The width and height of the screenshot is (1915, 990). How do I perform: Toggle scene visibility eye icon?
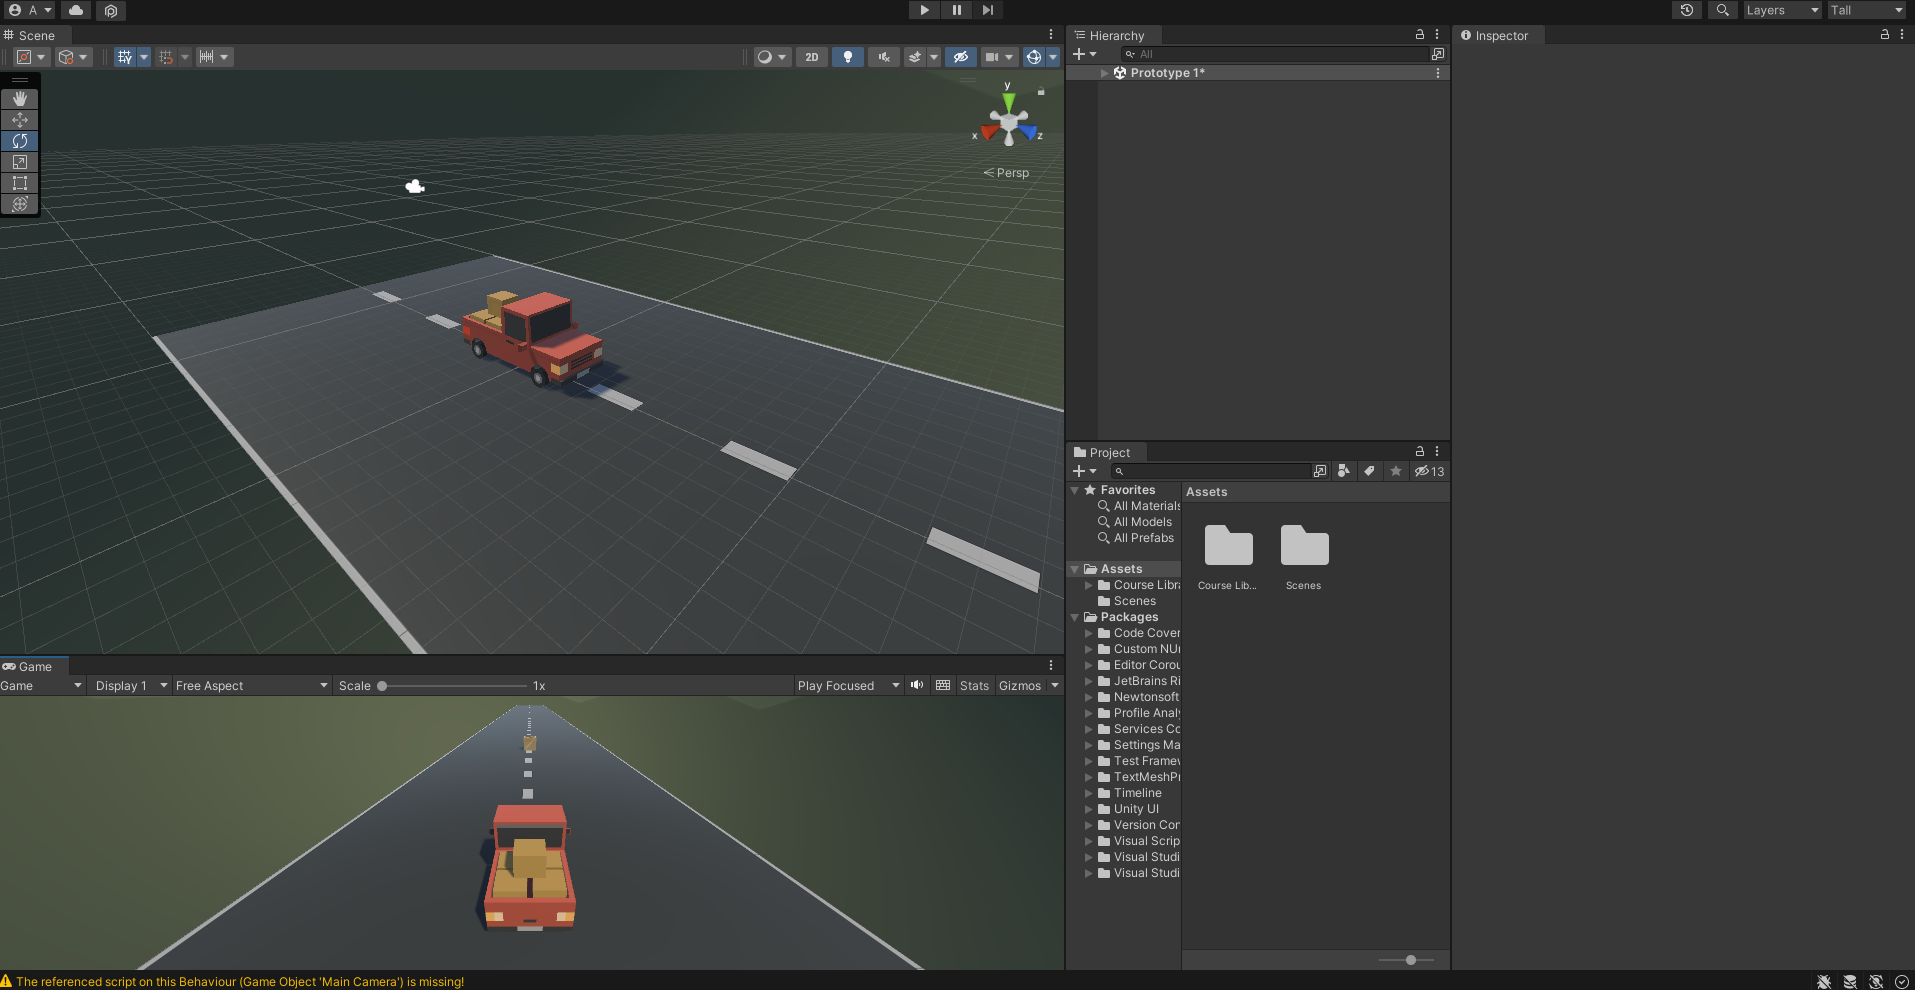(960, 57)
